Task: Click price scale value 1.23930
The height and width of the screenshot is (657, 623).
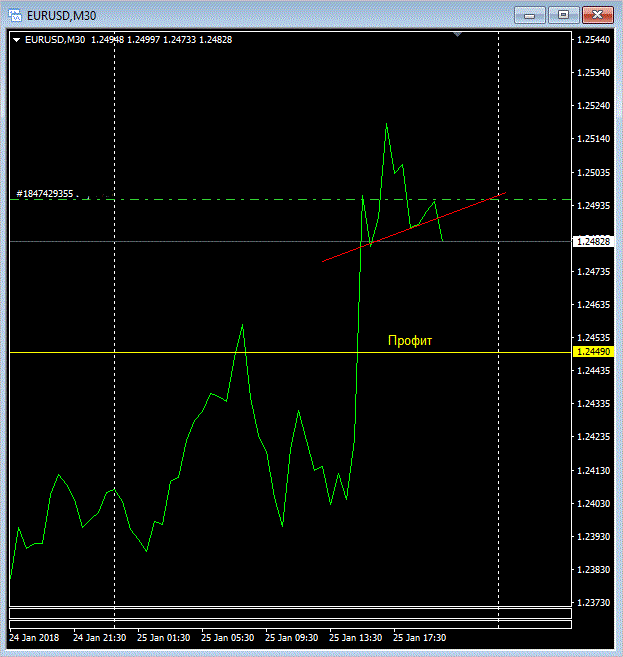Action: pos(594,537)
